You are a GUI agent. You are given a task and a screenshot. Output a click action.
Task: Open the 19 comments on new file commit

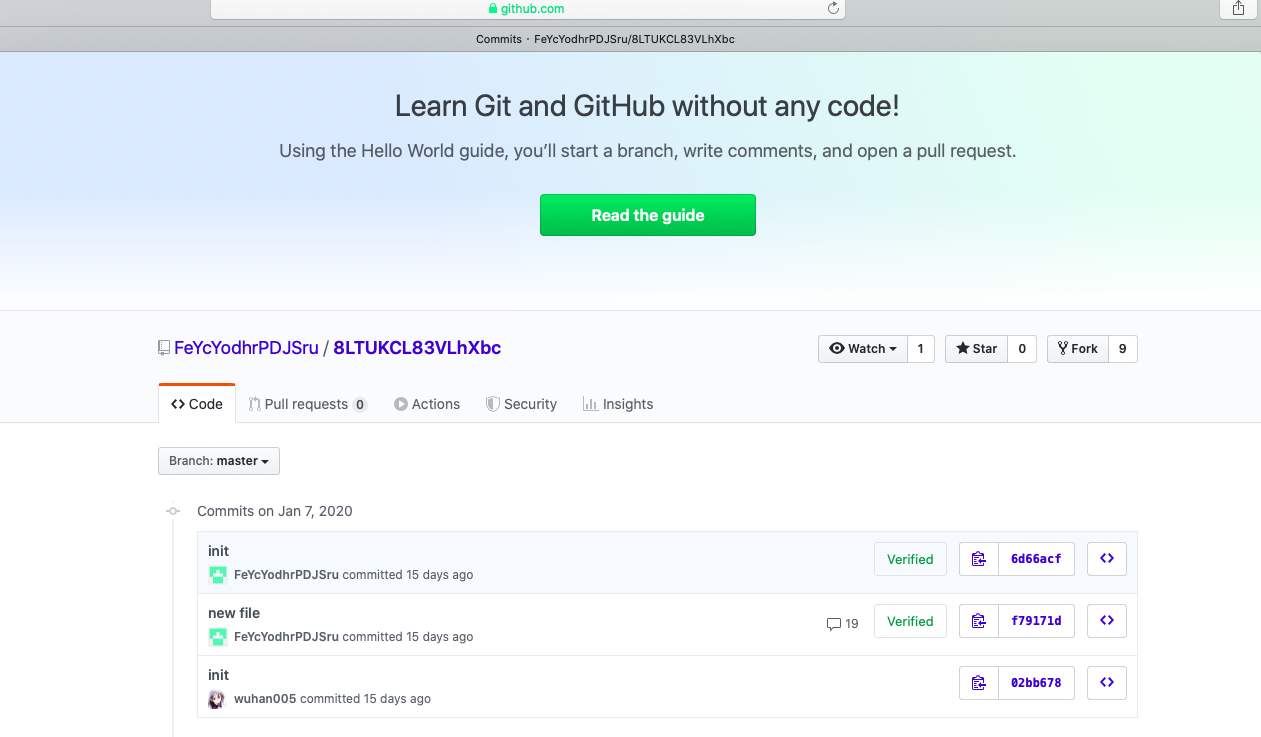(843, 623)
